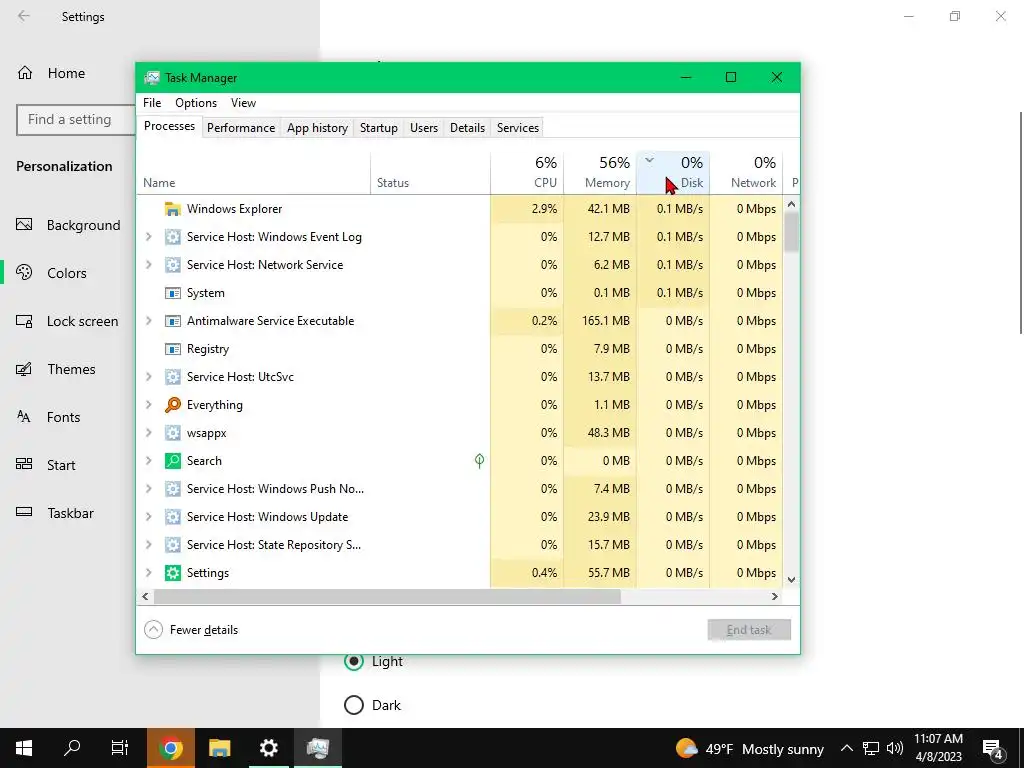Click Fewer details button
The height and width of the screenshot is (768, 1024).
coord(191,630)
